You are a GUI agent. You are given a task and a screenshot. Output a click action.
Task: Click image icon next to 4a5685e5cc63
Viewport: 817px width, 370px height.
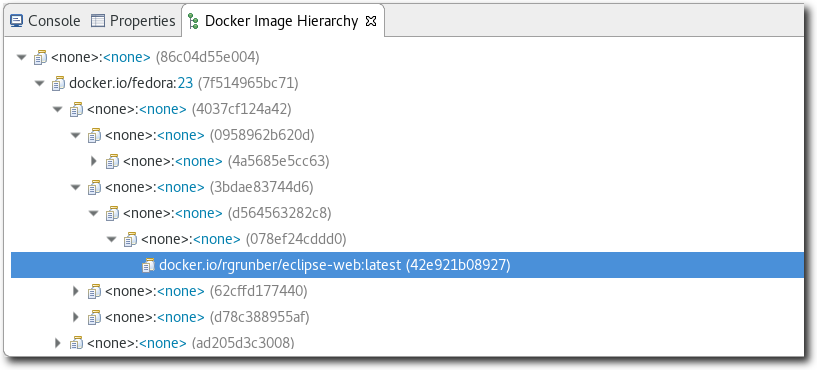tap(113, 162)
